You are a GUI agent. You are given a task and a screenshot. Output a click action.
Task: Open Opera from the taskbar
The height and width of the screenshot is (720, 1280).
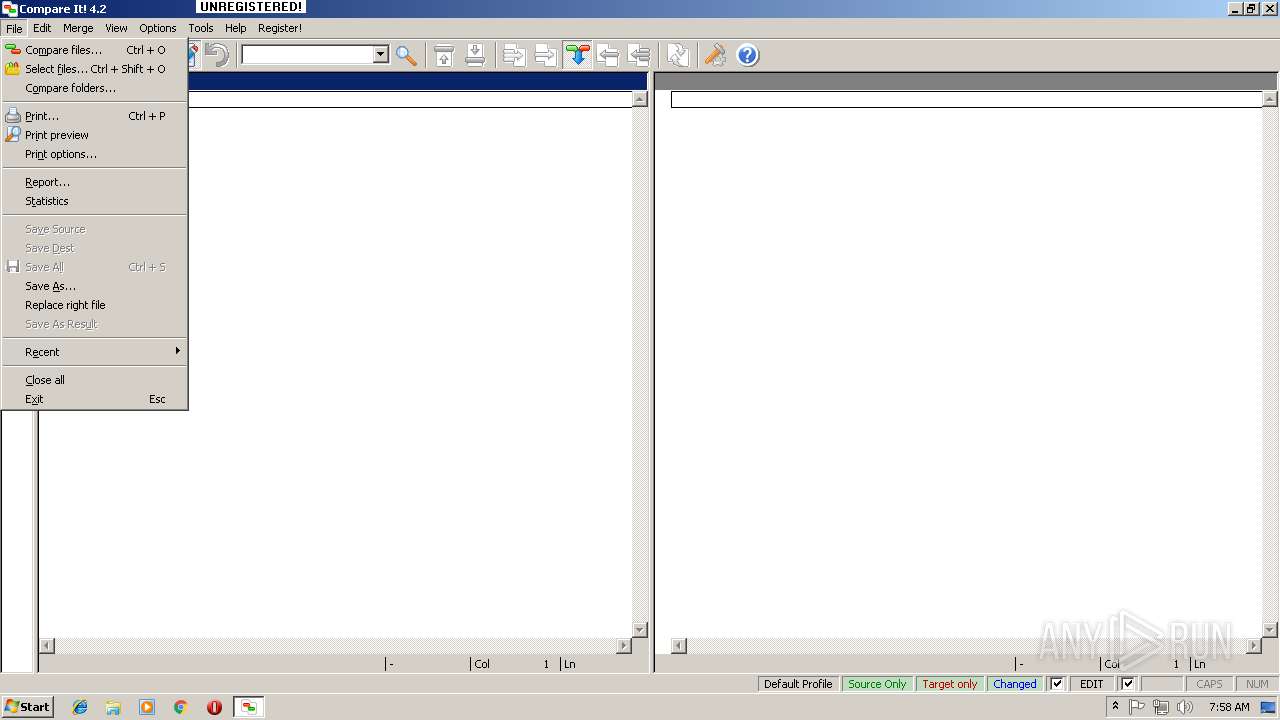point(214,707)
